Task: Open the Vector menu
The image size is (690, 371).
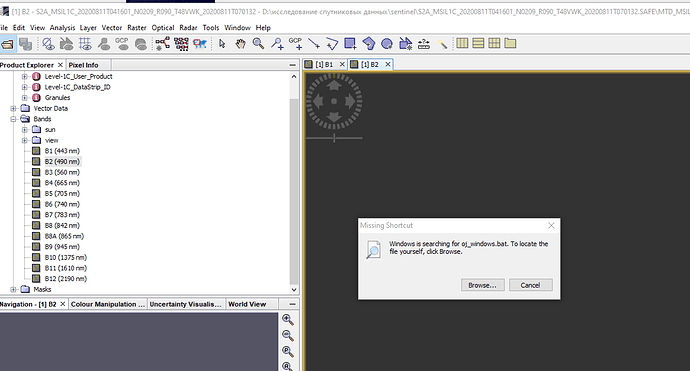Action: pos(112,28)
